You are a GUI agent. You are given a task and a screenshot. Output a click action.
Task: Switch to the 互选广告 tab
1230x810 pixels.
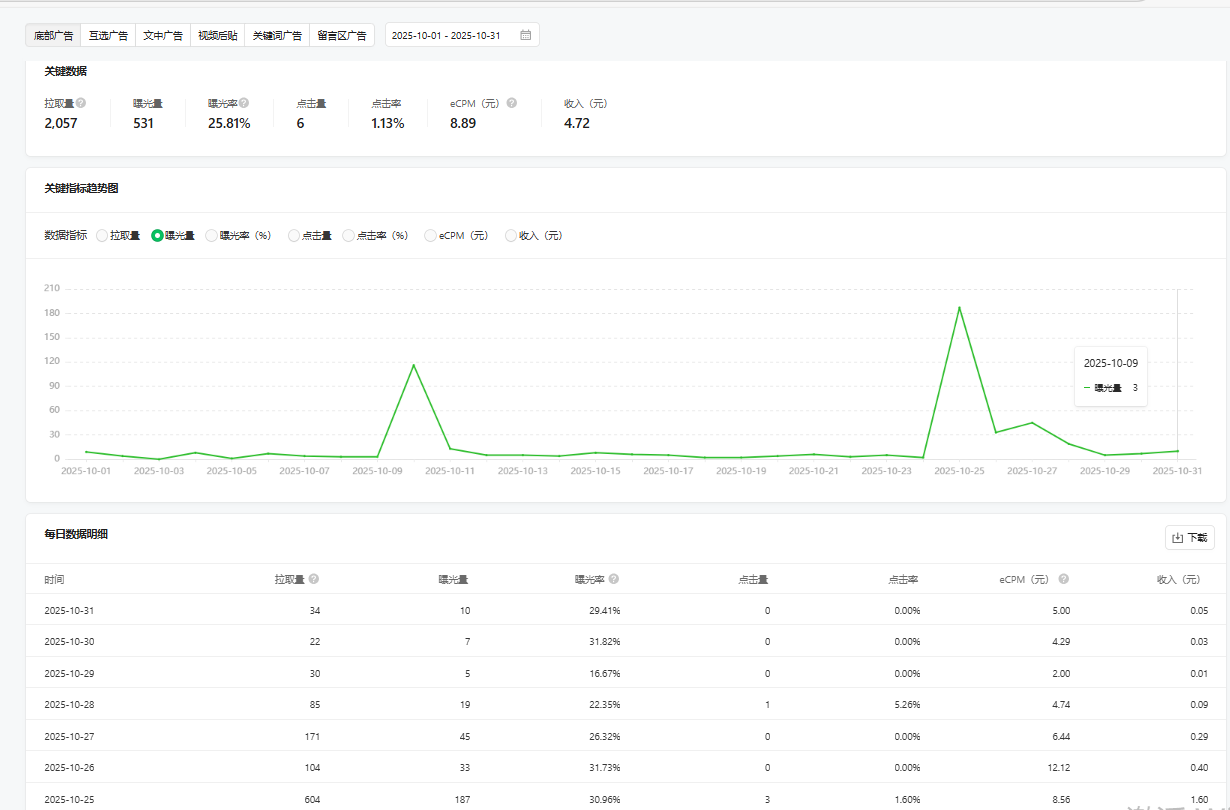click(x=108, y=35)
